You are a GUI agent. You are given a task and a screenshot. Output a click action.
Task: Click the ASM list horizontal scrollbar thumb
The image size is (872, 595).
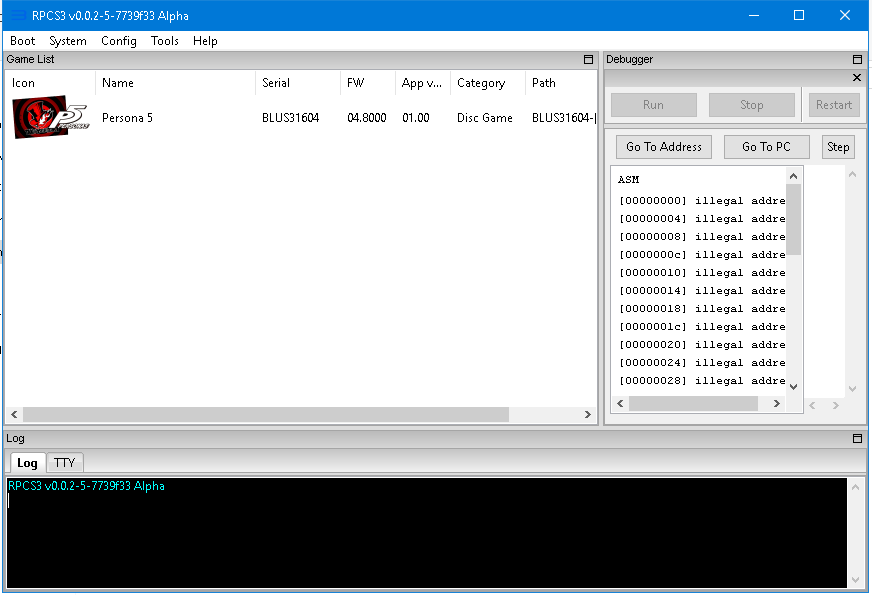pos(693,404)
